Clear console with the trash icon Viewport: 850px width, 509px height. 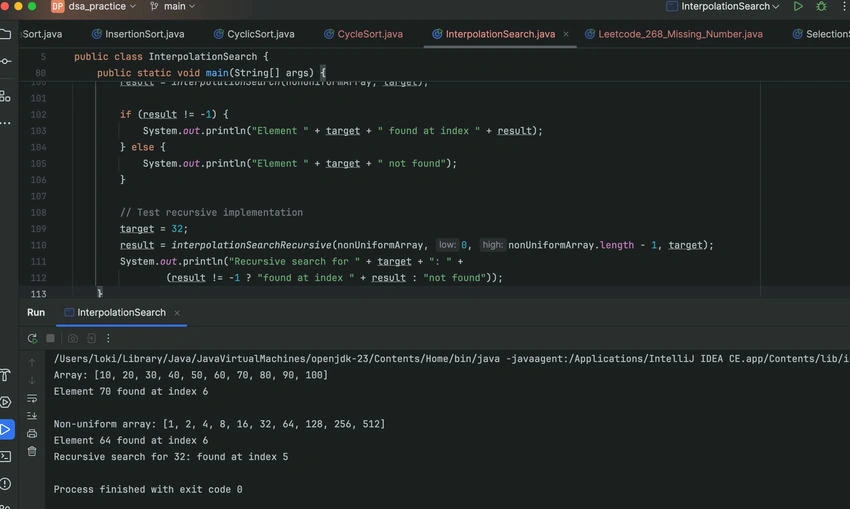pyautogui.click(x=32, y=451)
